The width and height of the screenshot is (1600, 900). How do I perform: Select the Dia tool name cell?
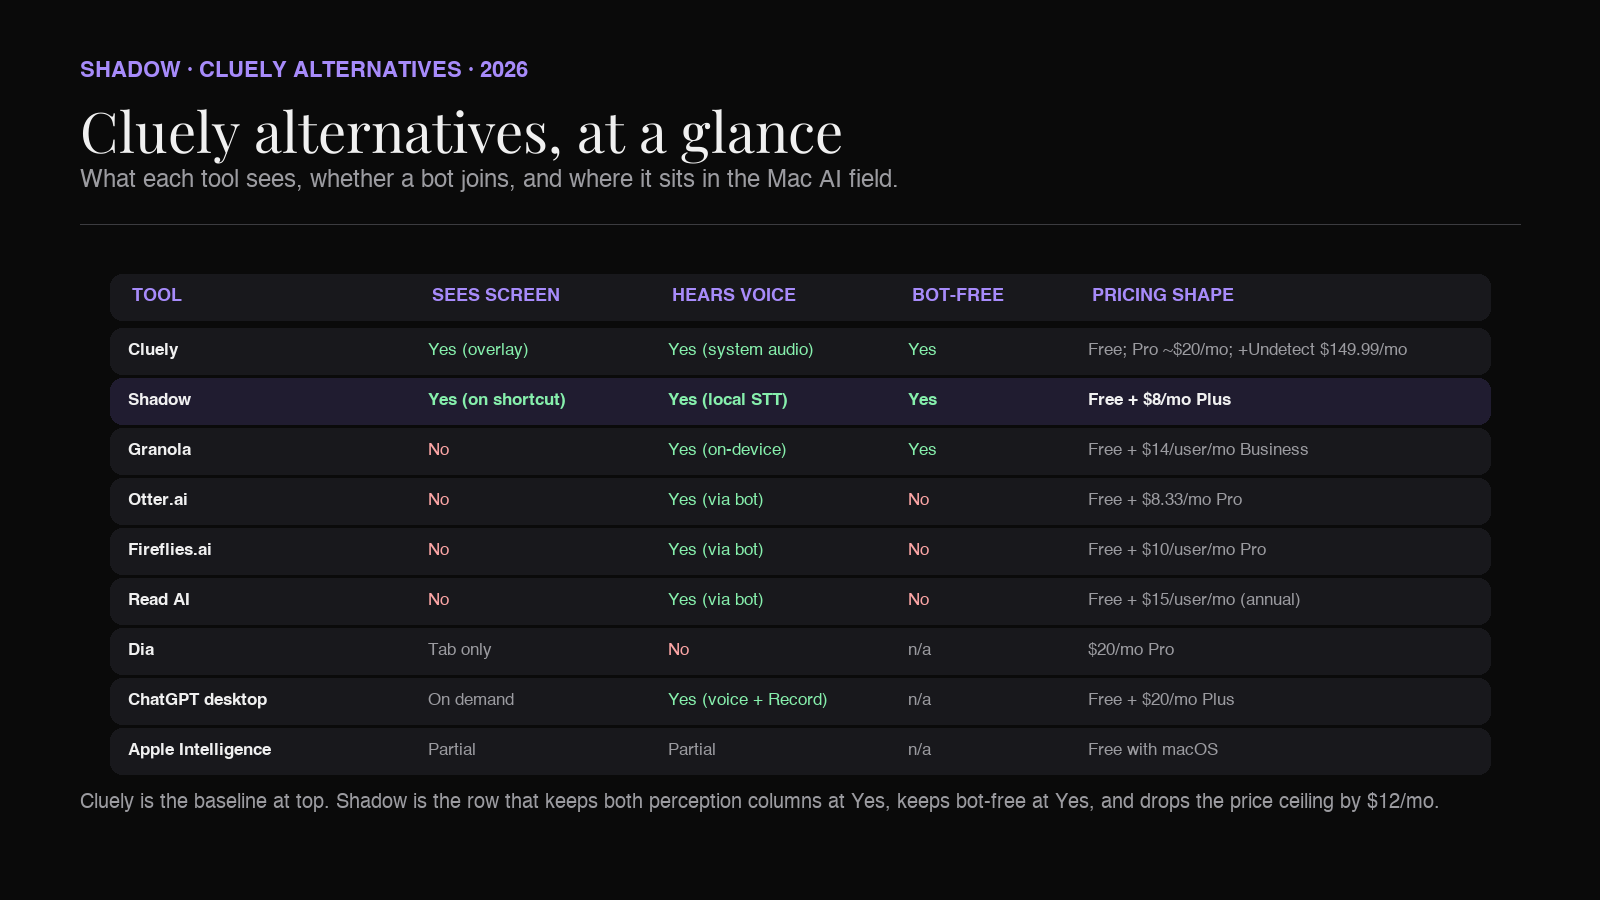(141, 650)
